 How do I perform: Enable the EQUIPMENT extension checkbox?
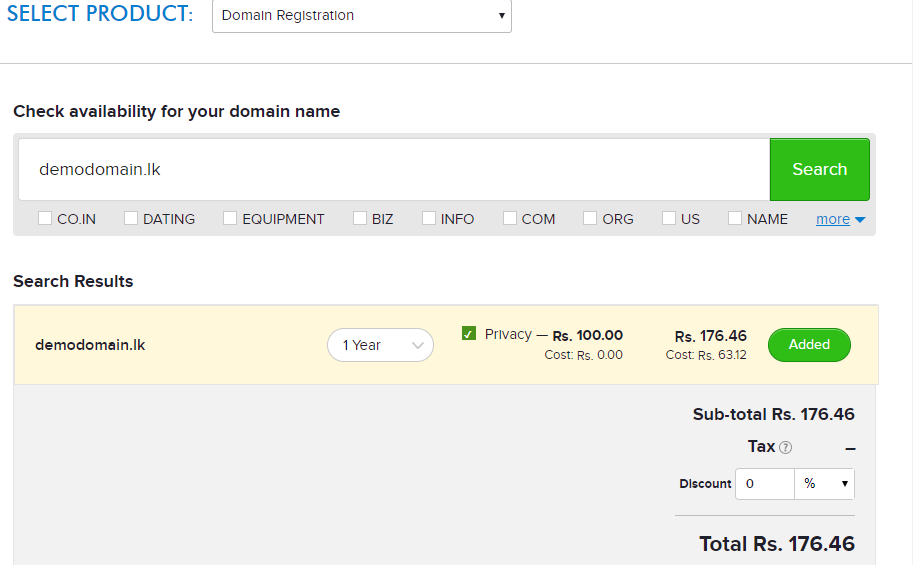click(x=230, y=218)
